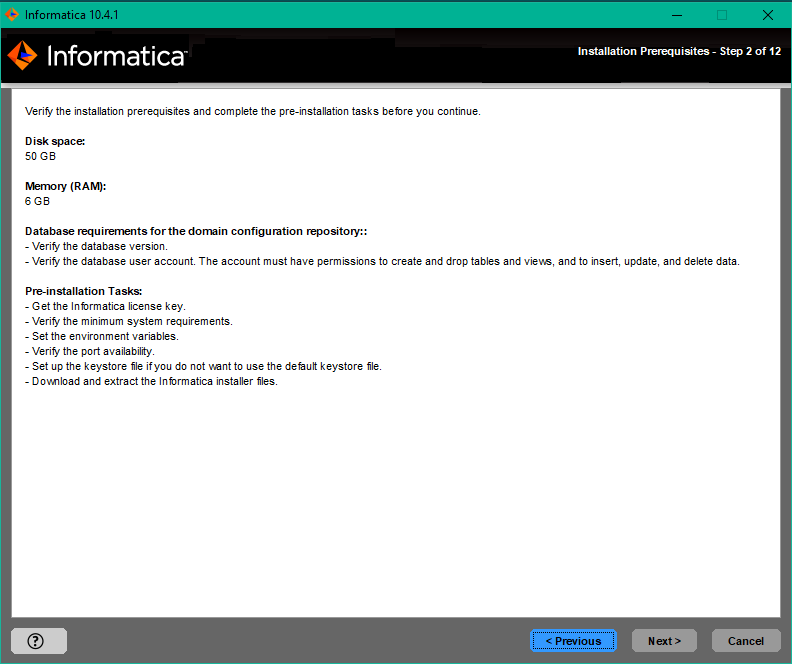
Task: Click 'Set the environment variables.' line
Action: [x=102, y=336]
